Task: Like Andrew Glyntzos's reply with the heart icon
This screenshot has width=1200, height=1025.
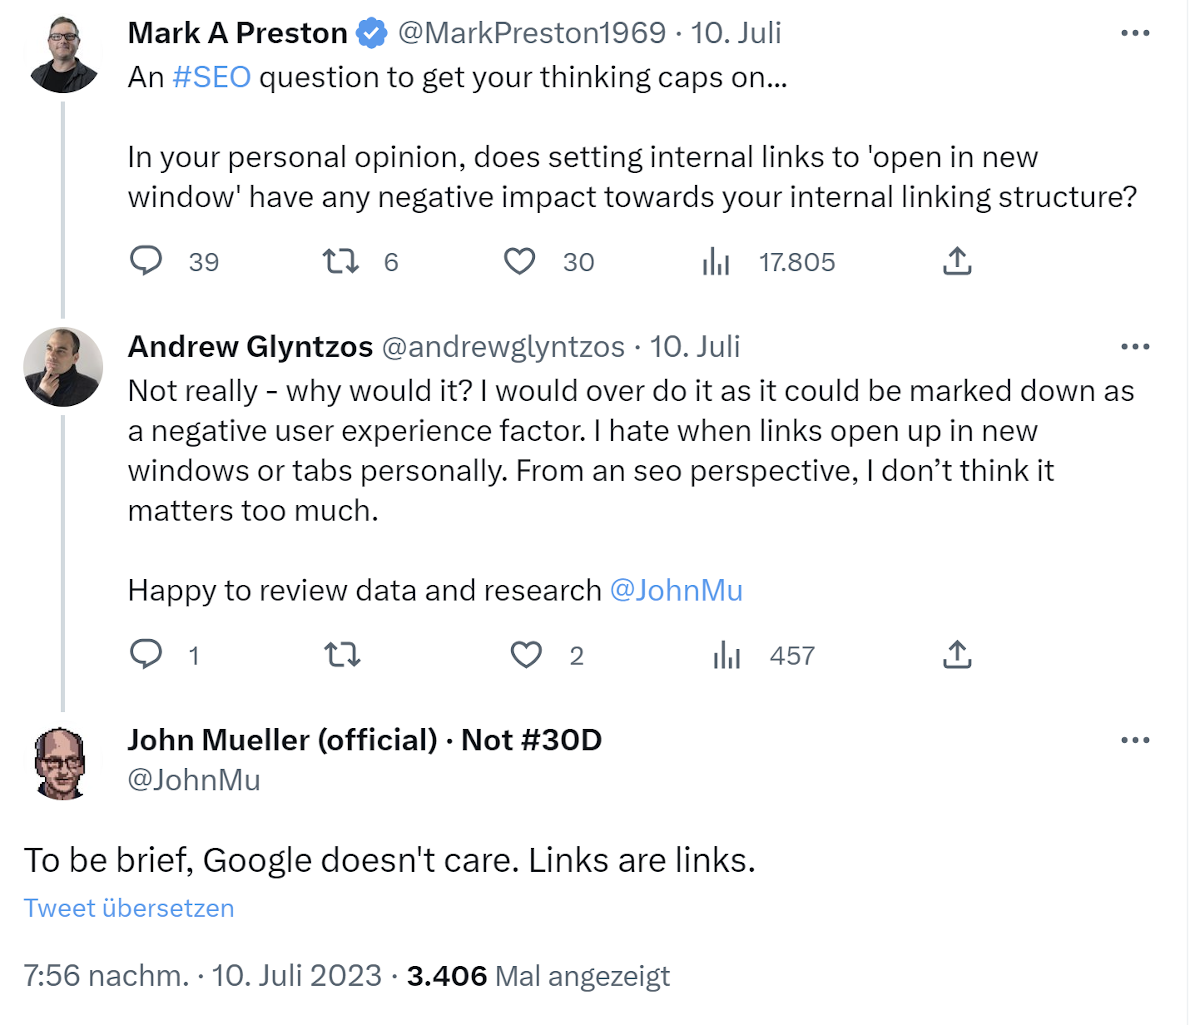Action: point(525,655)
